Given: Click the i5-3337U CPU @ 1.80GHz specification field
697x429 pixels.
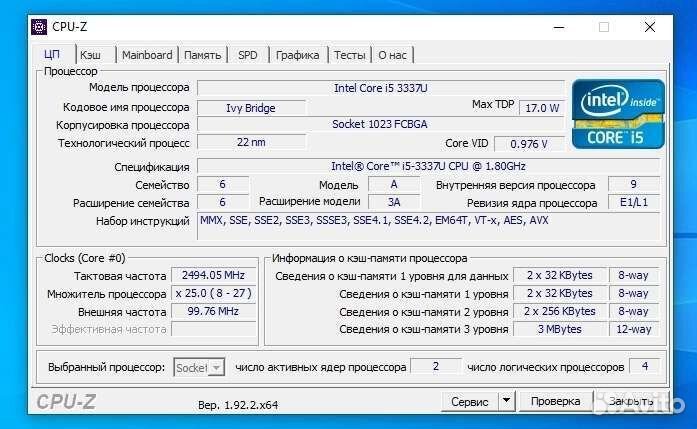Looking at the screenshot, I should [428, 166].
